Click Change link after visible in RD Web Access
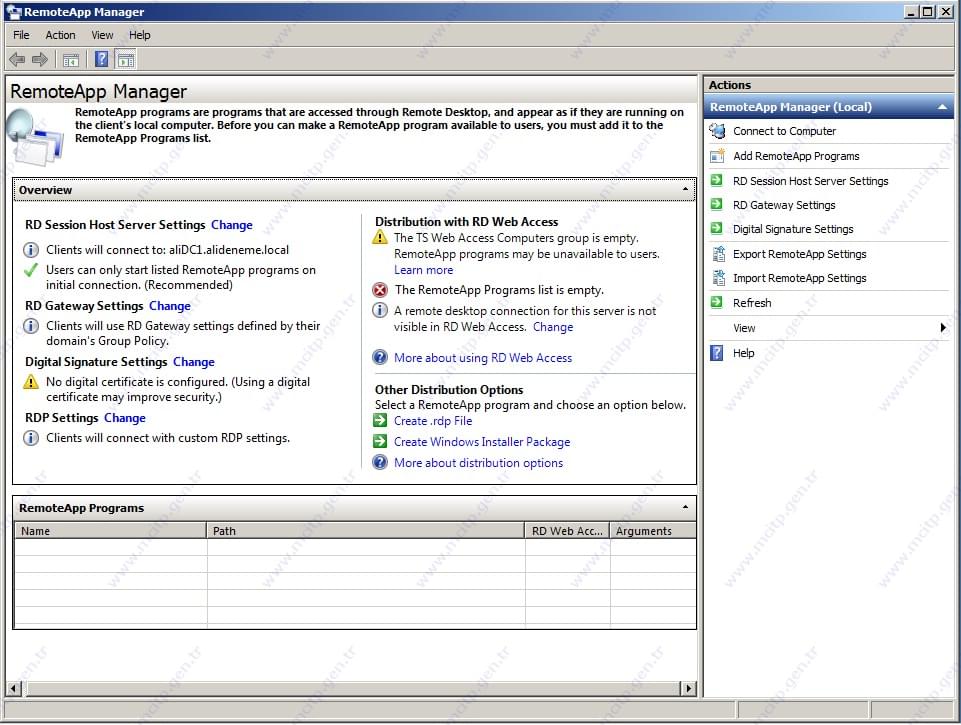The image size is (961, 725). (x=553, y=327)
